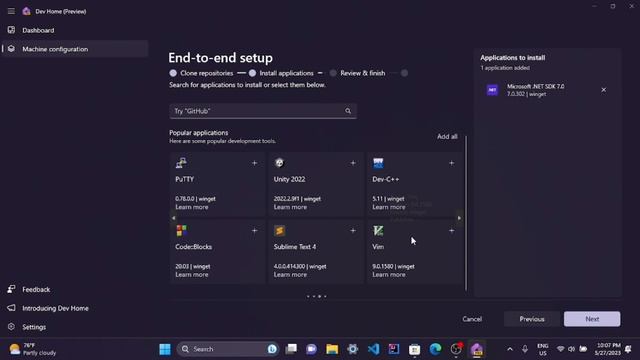Open Learn more for Dev-C++
This screenshot has width=640, height=360.
pos(389,207)
